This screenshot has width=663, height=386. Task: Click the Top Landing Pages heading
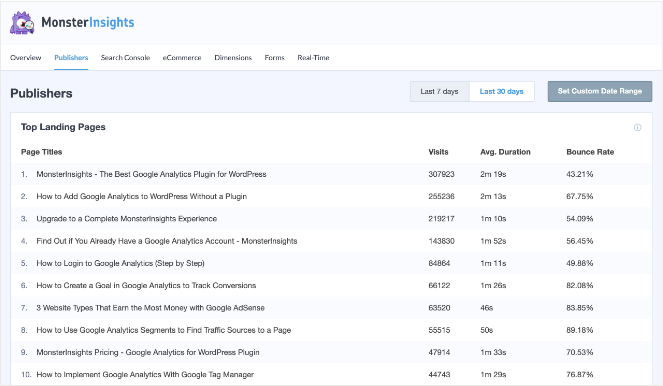point(63,127)
